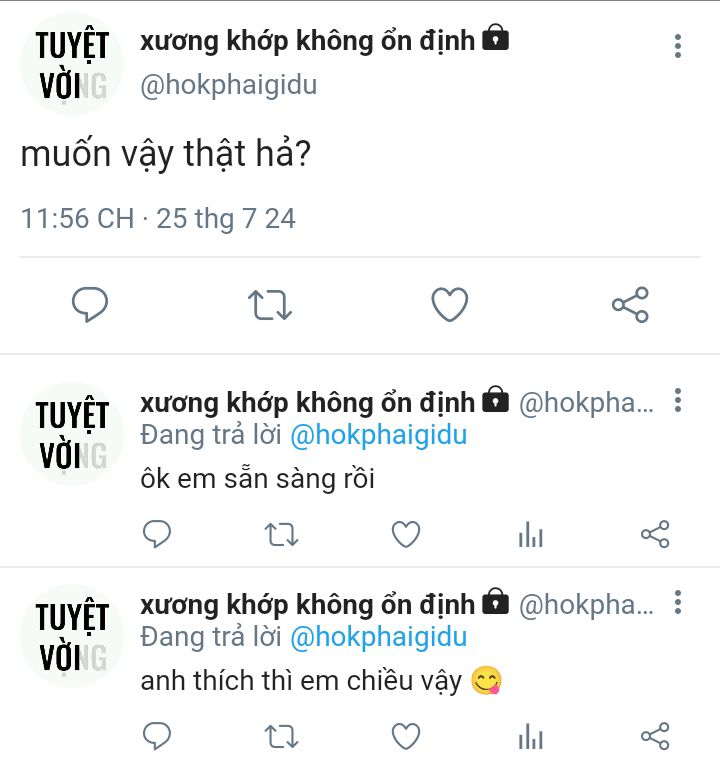Like the "anh thích thì em chiều vậy" reply

405,737
